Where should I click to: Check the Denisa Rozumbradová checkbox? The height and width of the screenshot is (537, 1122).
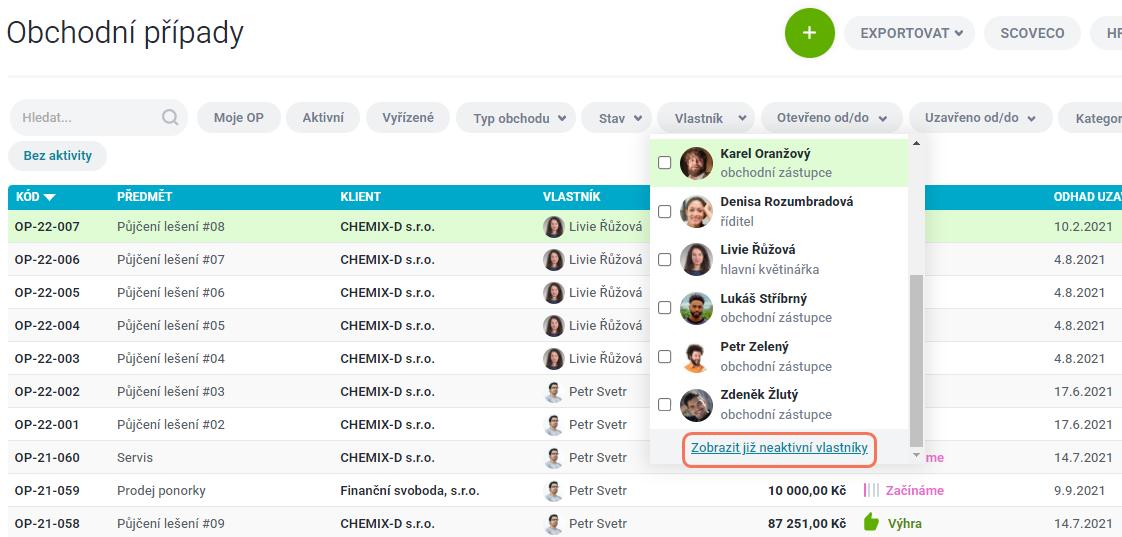click(x=664, y=211)
